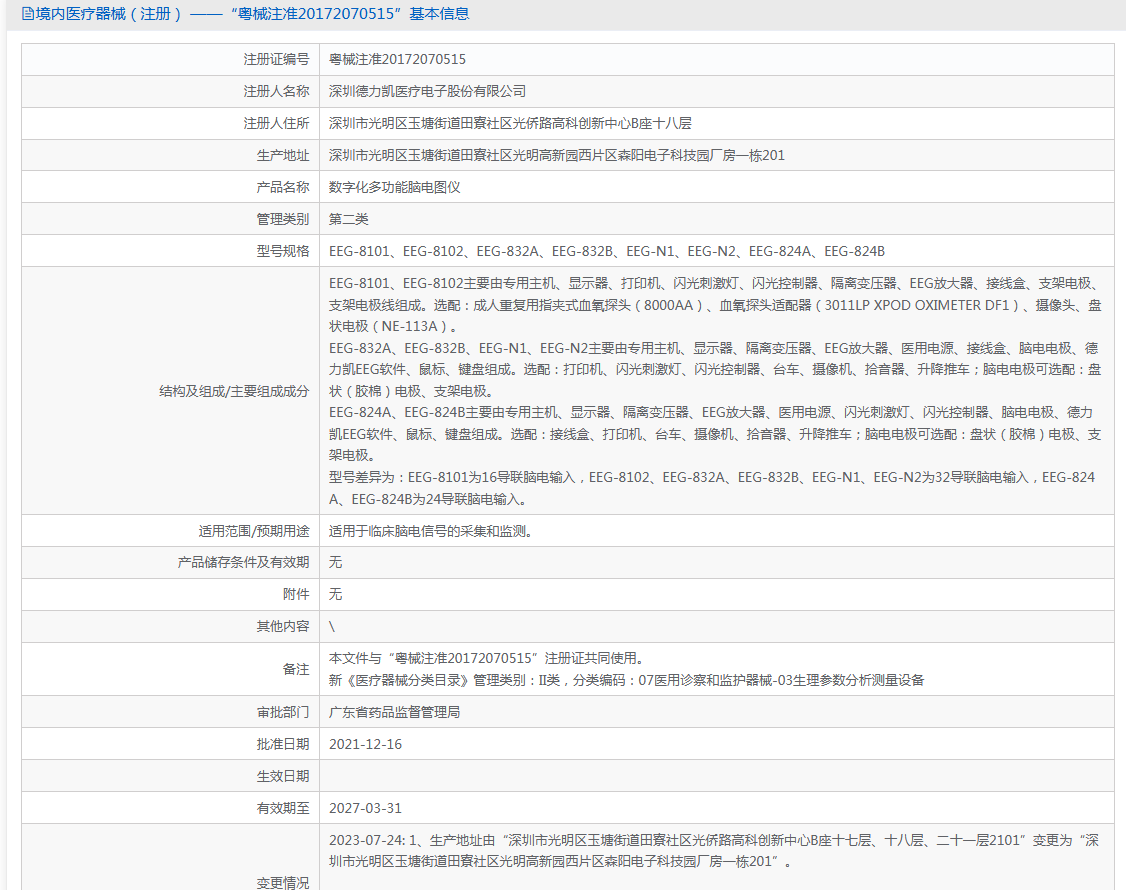The width and height of the screenshot is (1126, 890).
Task: Click the approving authority 广东省药品监督管理局
Action: (394, 713)
